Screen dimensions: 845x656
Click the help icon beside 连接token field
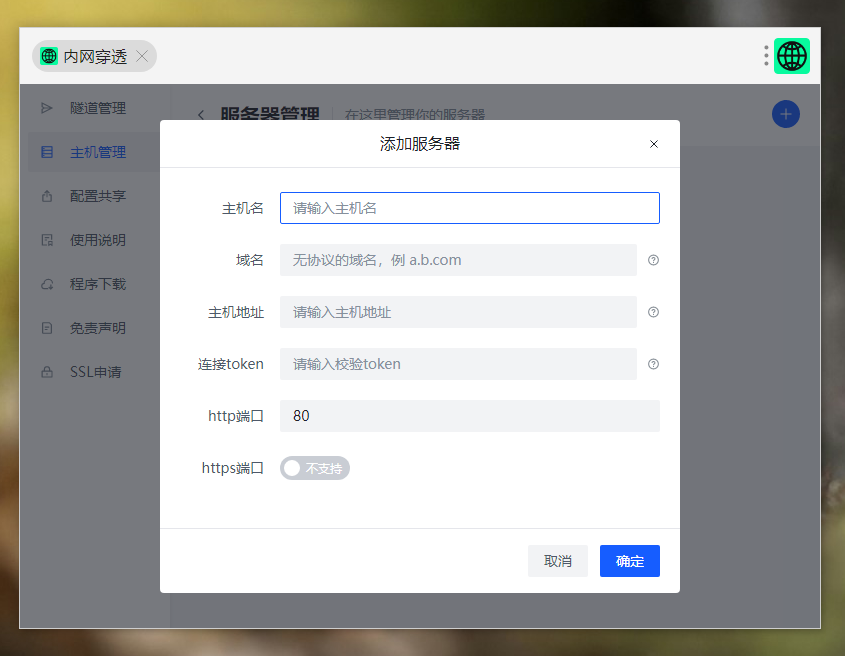[653, 364]
